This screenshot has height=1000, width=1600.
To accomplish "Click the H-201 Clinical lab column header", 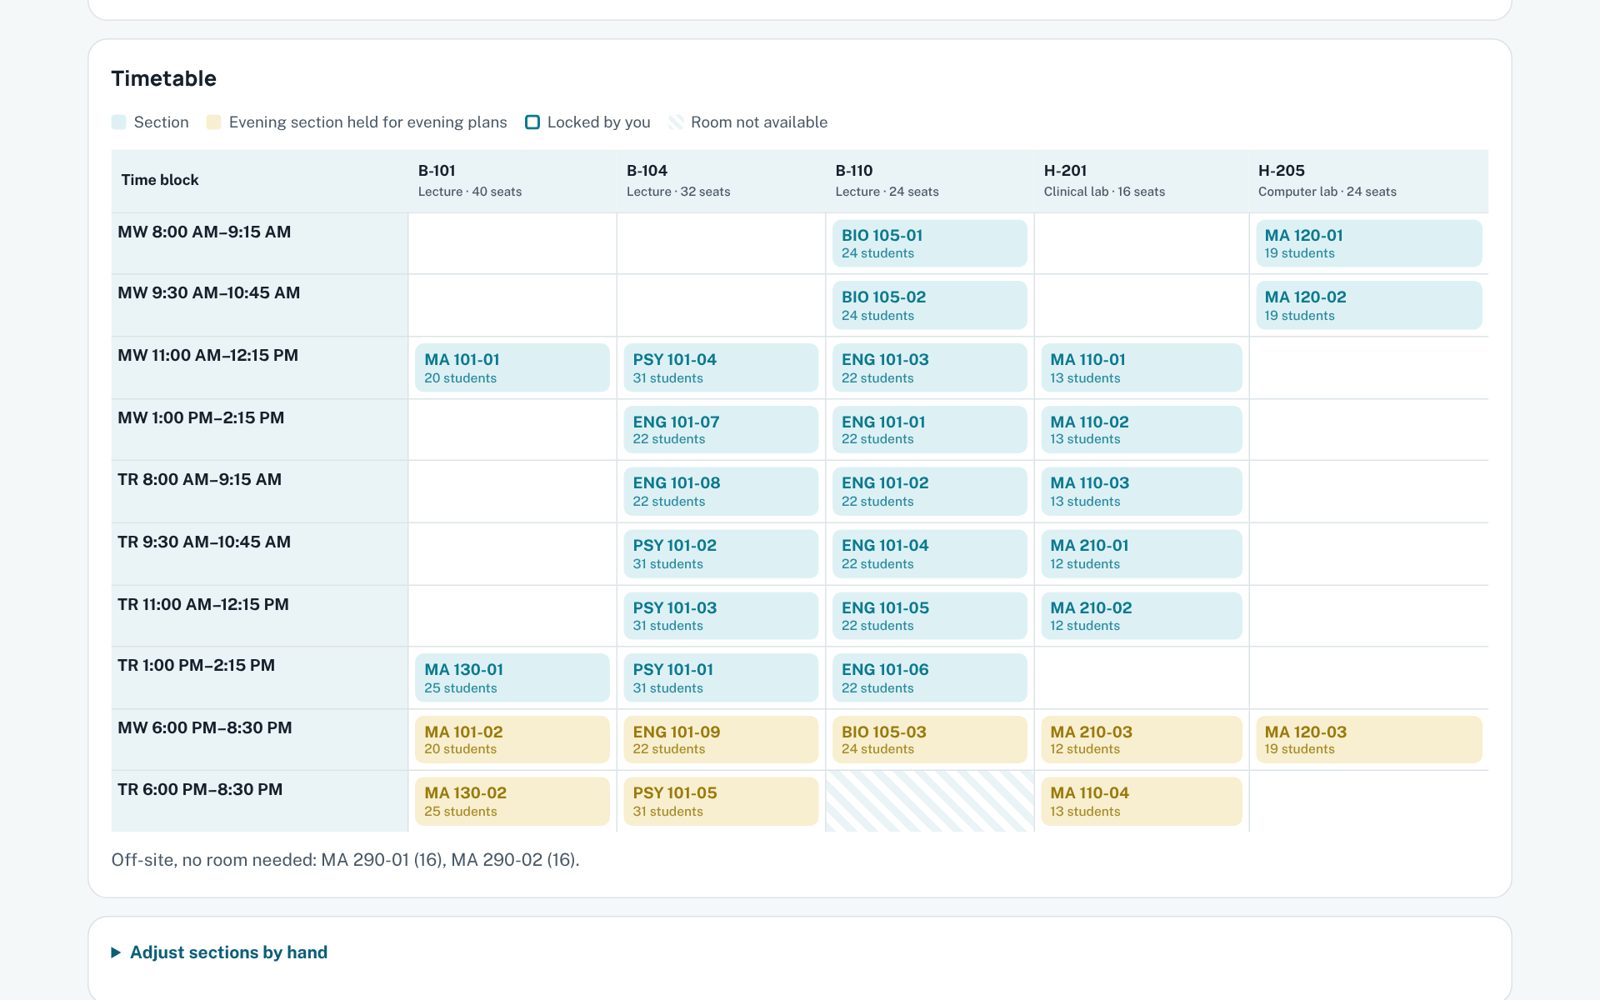I will point(1141,181).
